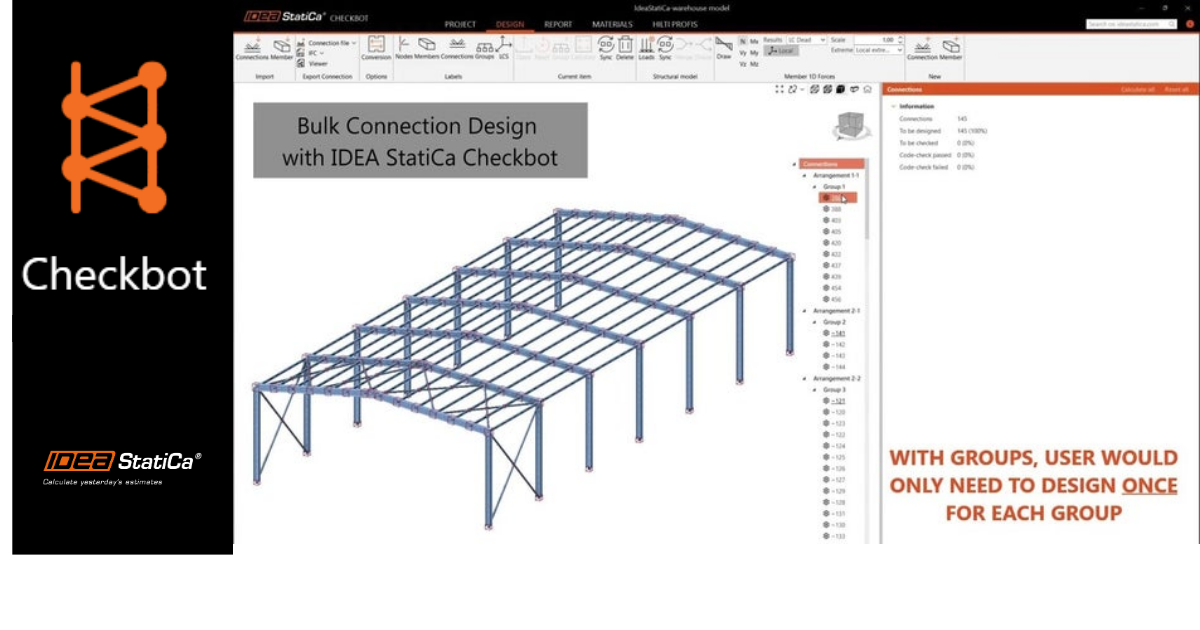Toggle Connections labels icon
Viewport: 1200px width, 630px height.
457,44
